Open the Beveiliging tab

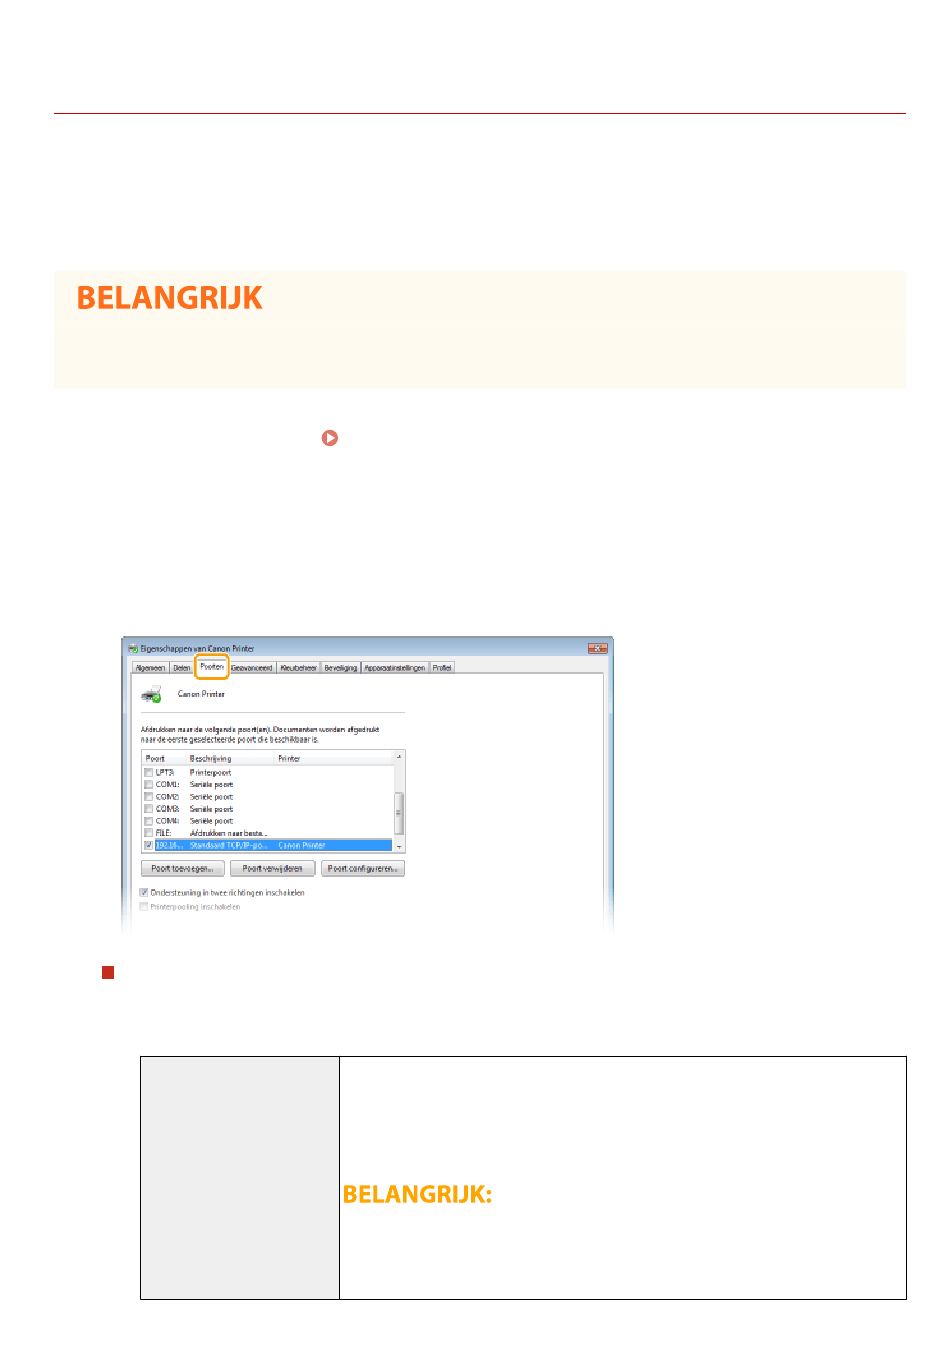click(341, 668)
